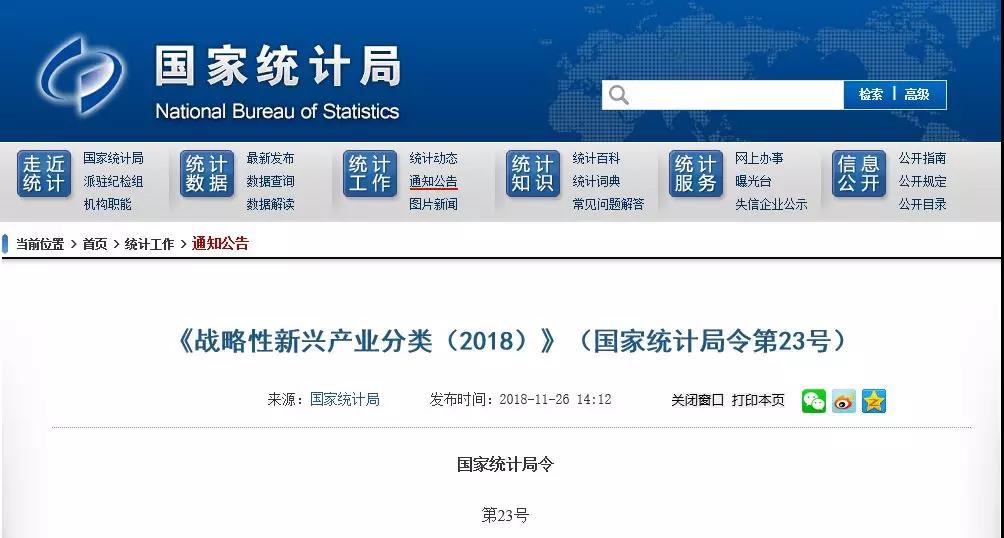Click red 通知公告 breadcrumb item
The height and width of the screenshot is (538, 1004).
tap(220, 243)
